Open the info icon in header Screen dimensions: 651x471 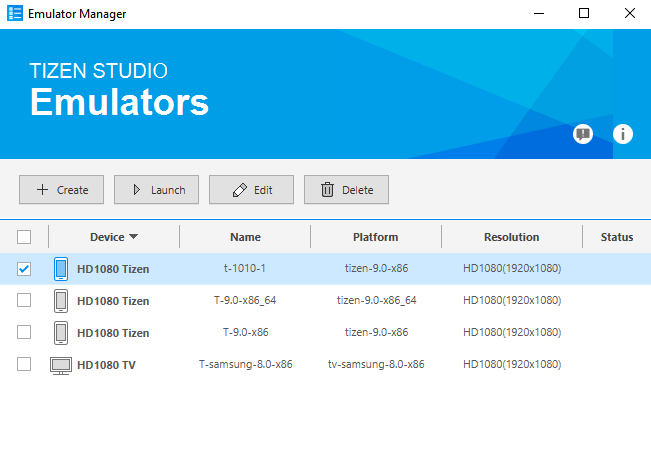623,134
